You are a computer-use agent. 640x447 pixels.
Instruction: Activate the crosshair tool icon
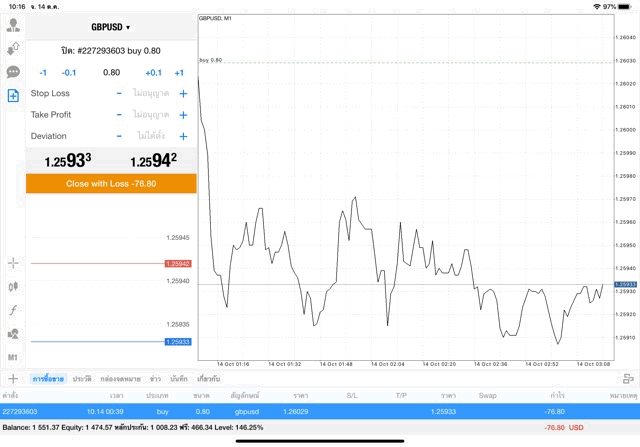[x=13, y=263]
